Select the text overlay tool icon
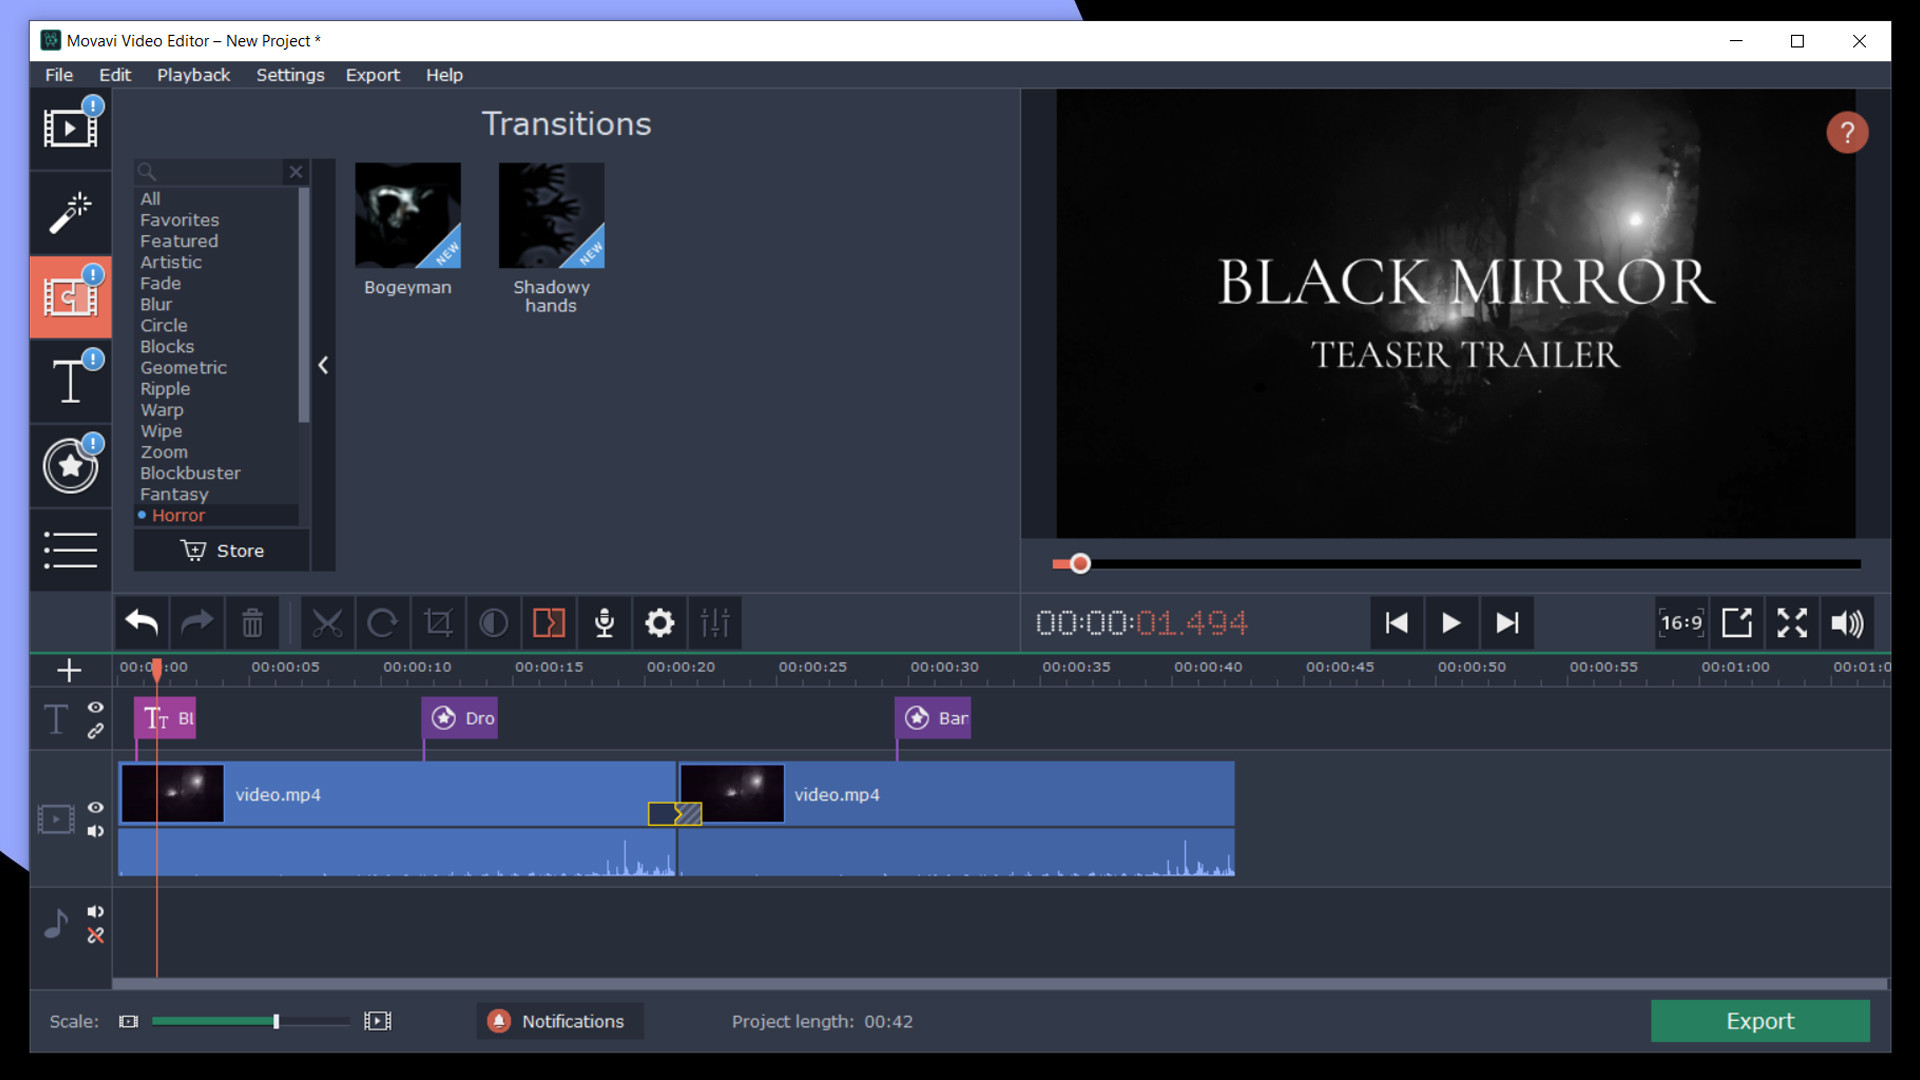The height and width of the screenshot is (1080, 1920). point(69,380)
